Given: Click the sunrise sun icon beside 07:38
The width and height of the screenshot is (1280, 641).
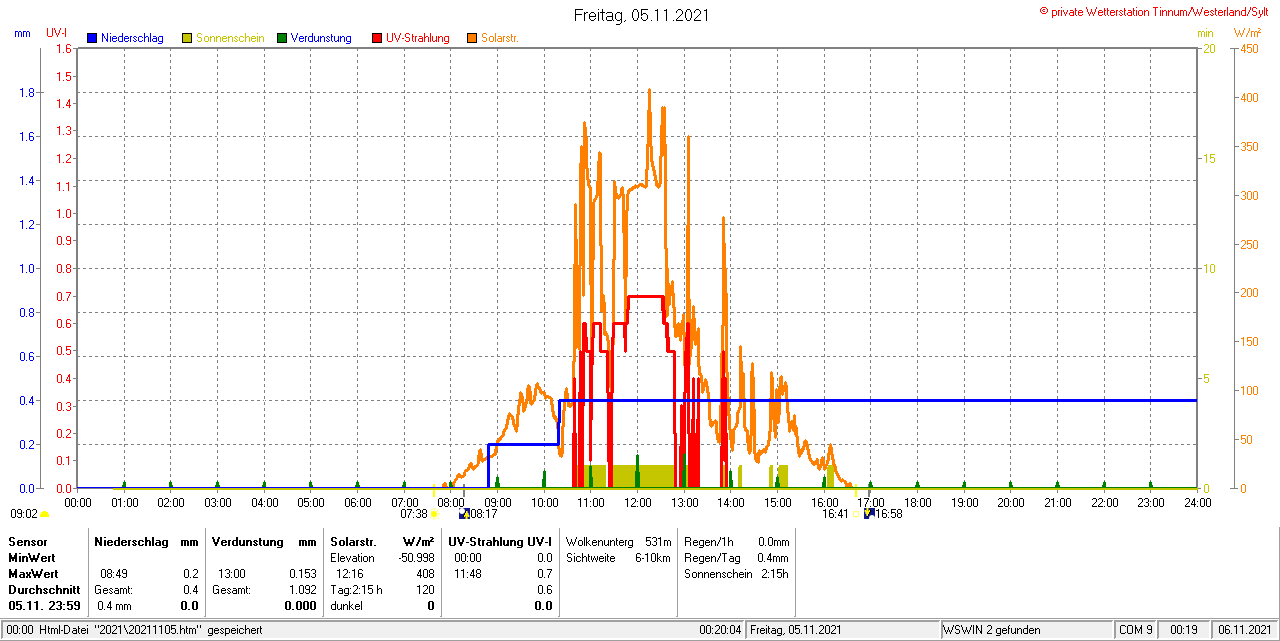Looking at the screenshot, I should coord(434,514).
